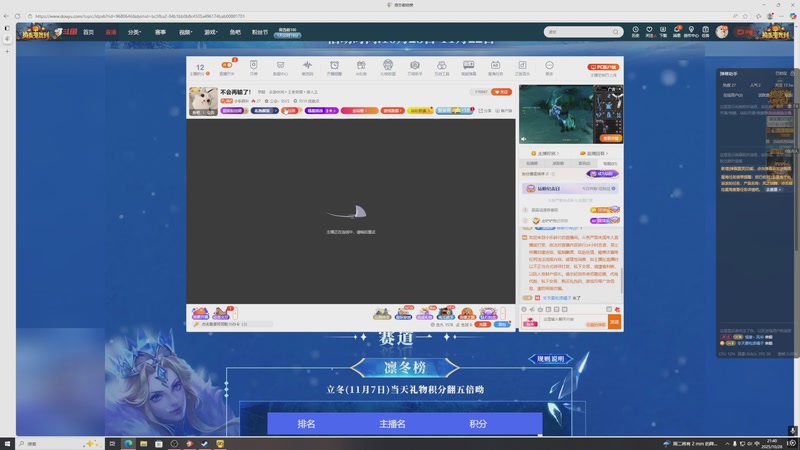Open Microsoft Edge from the taskbar
The image size is (800, 450).
(x=128, y=444)
